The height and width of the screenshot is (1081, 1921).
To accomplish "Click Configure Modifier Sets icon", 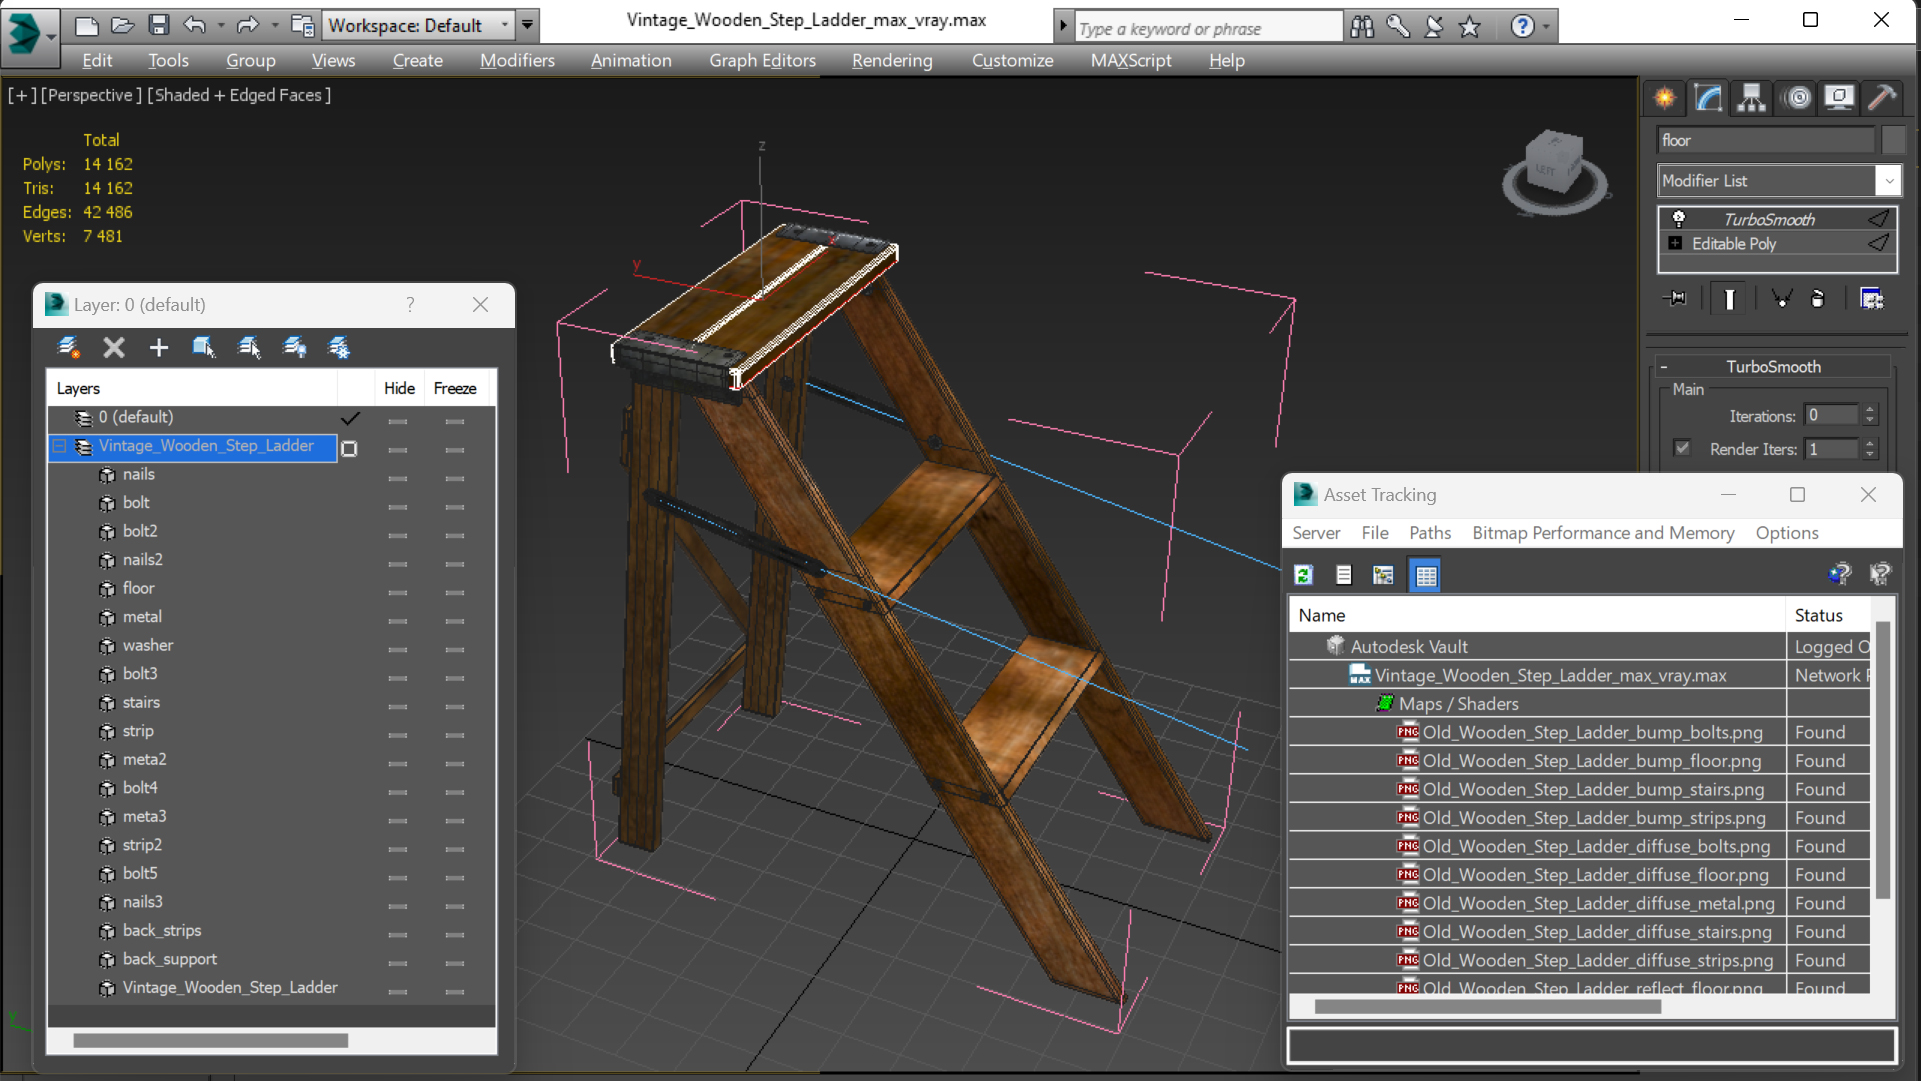I will (1872, 299).
